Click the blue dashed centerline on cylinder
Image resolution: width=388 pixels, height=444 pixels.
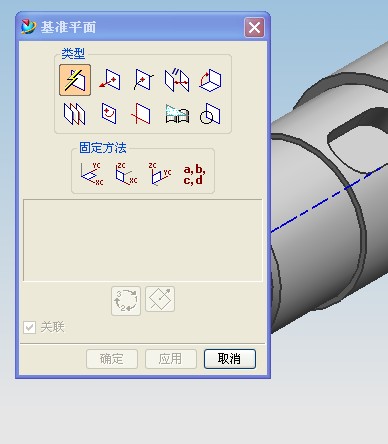point(328,199)
